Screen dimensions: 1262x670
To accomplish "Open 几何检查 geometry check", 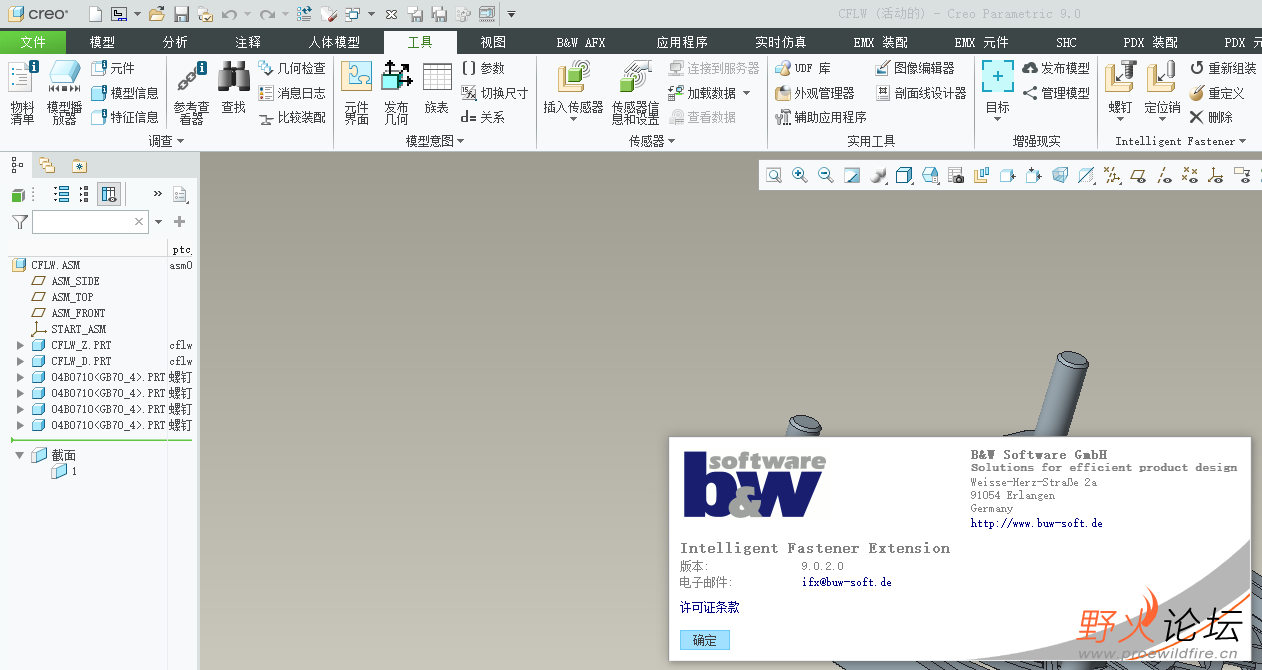I will (292, 68).
